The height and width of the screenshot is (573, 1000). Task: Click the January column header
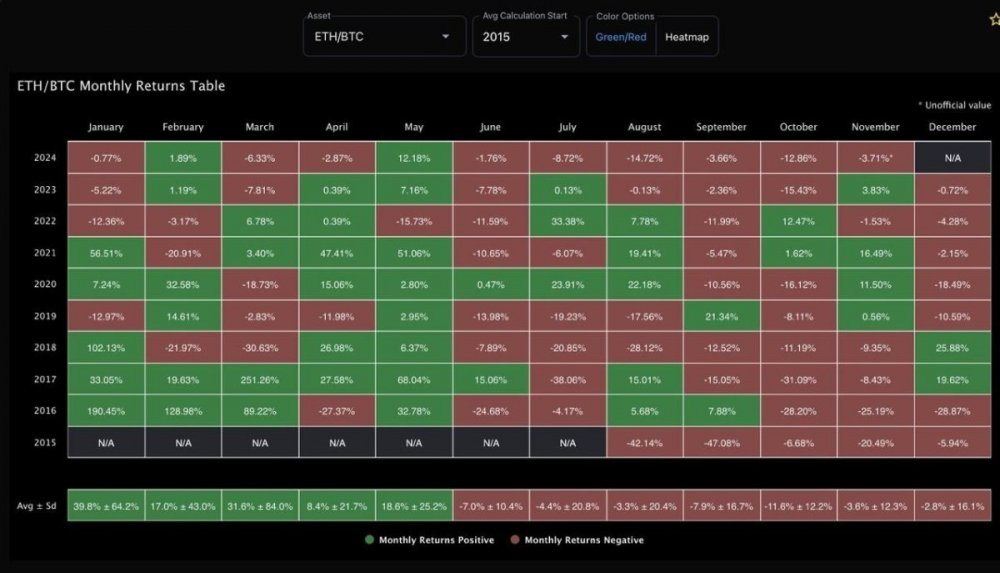pyautogui.click(x=106, y=127)
